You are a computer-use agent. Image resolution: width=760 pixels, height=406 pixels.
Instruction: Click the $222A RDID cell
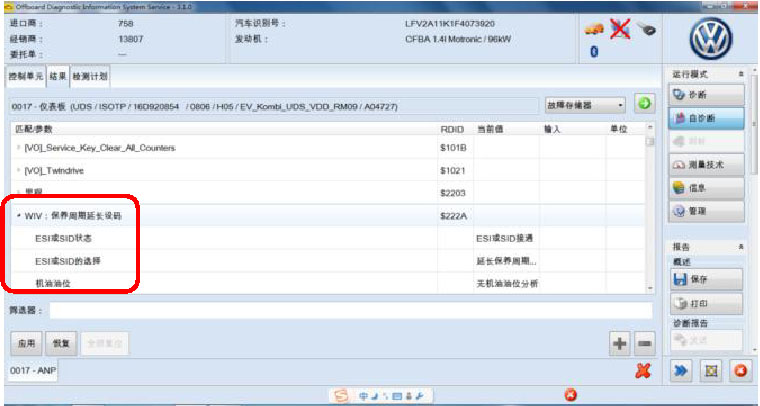pyautogui.click(x=455, y=216)
